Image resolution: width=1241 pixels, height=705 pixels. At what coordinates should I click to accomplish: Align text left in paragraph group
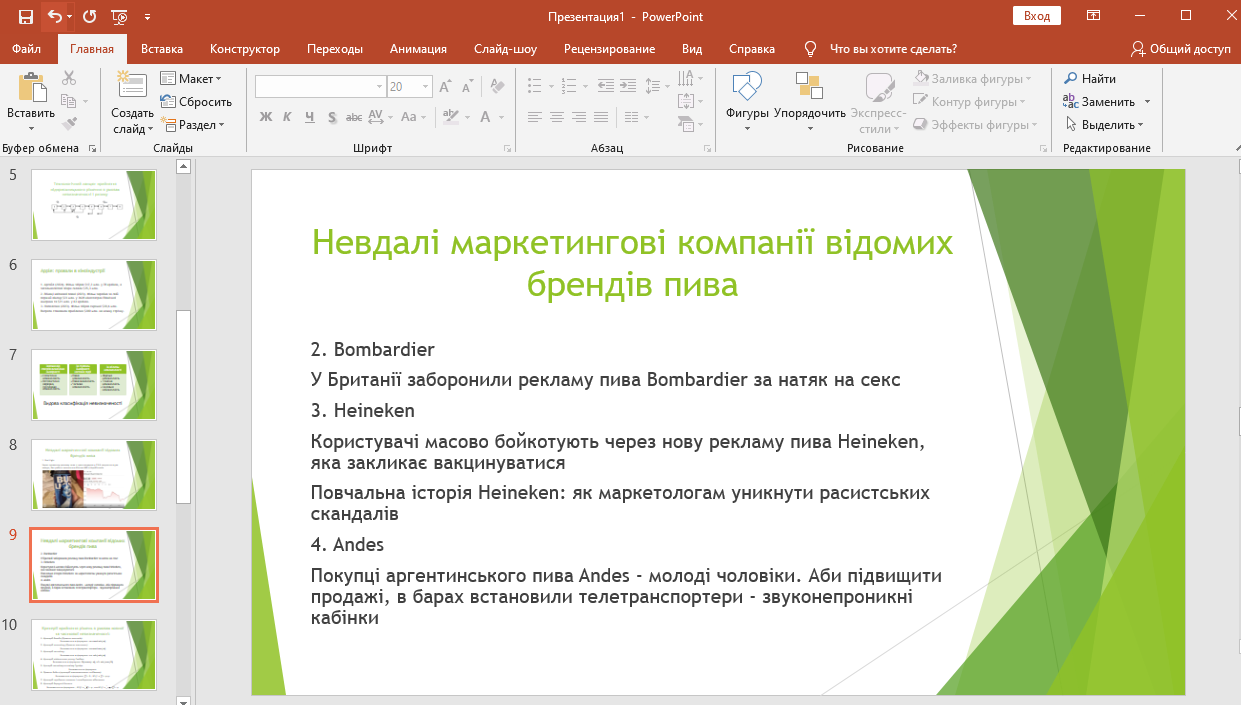point(535,117)
